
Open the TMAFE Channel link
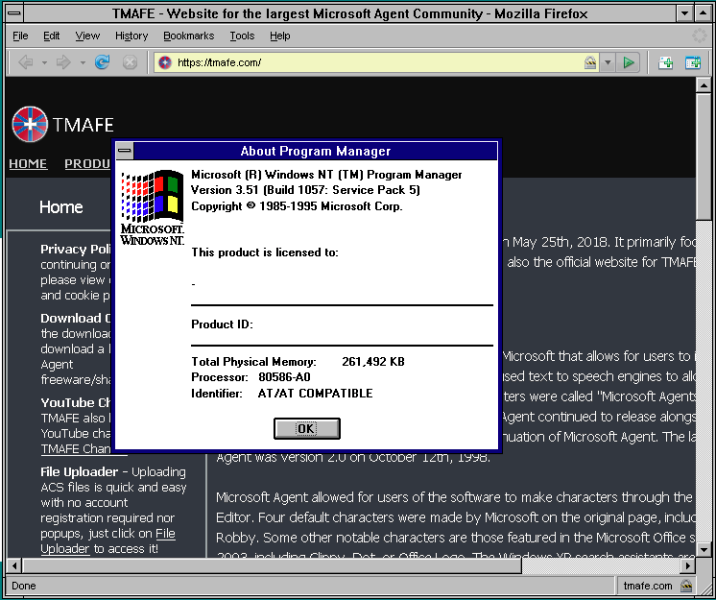(76, 449)
